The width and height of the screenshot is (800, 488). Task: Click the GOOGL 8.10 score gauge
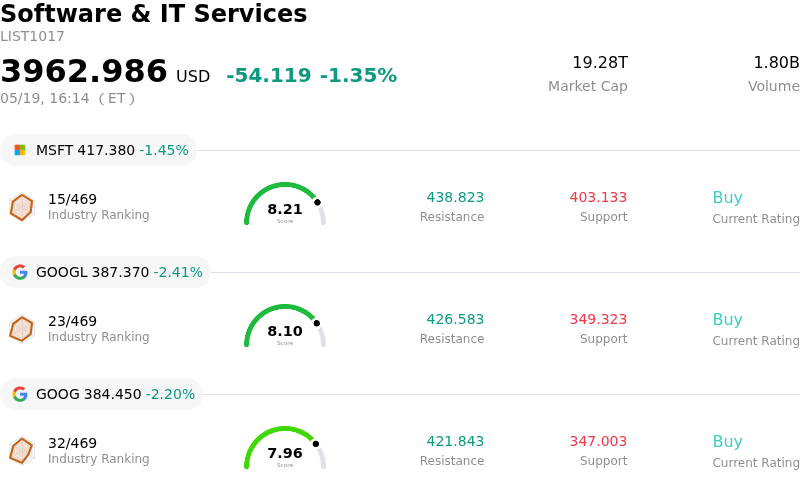(x=285, y=326)
